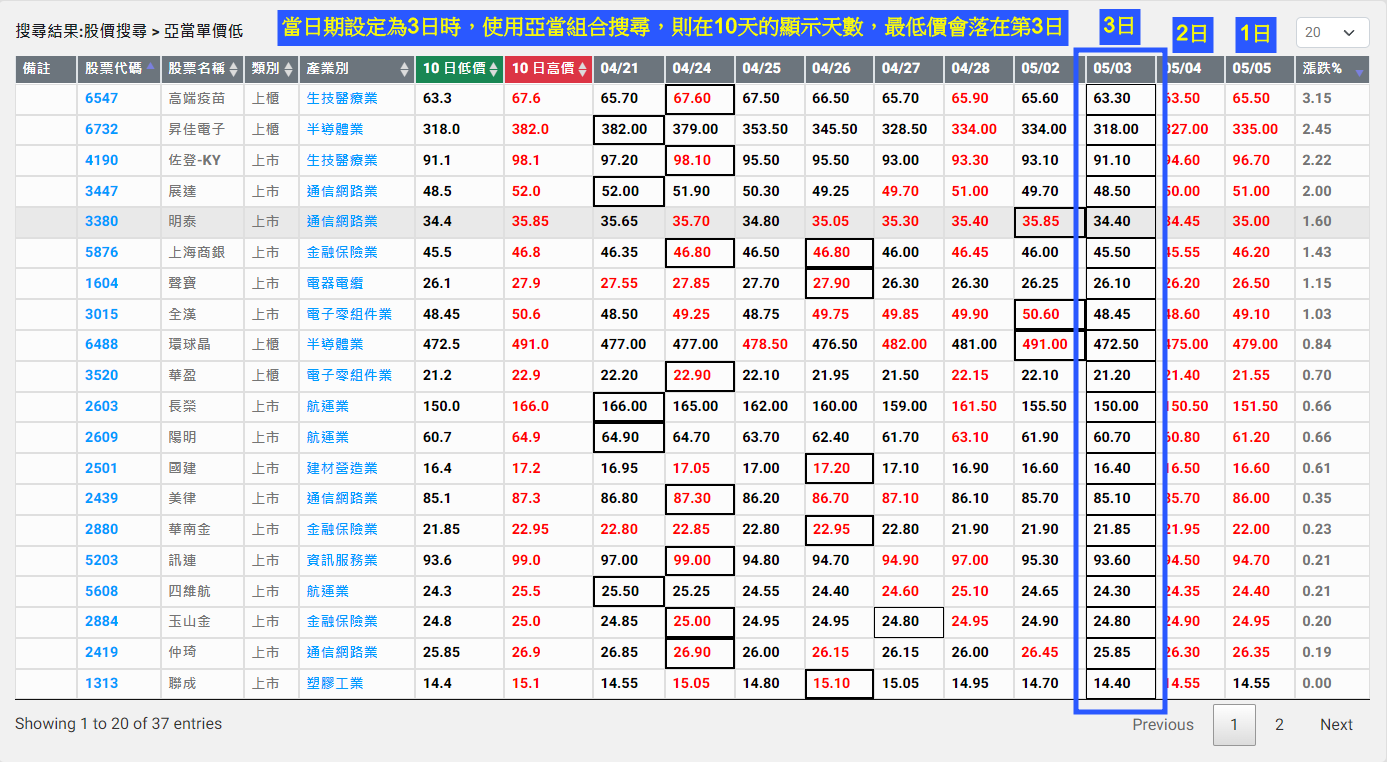Click sort arrow in 漲跌% header
Image resolution: width=1387 pixels, height=762 pixels.
[1358, 70]
